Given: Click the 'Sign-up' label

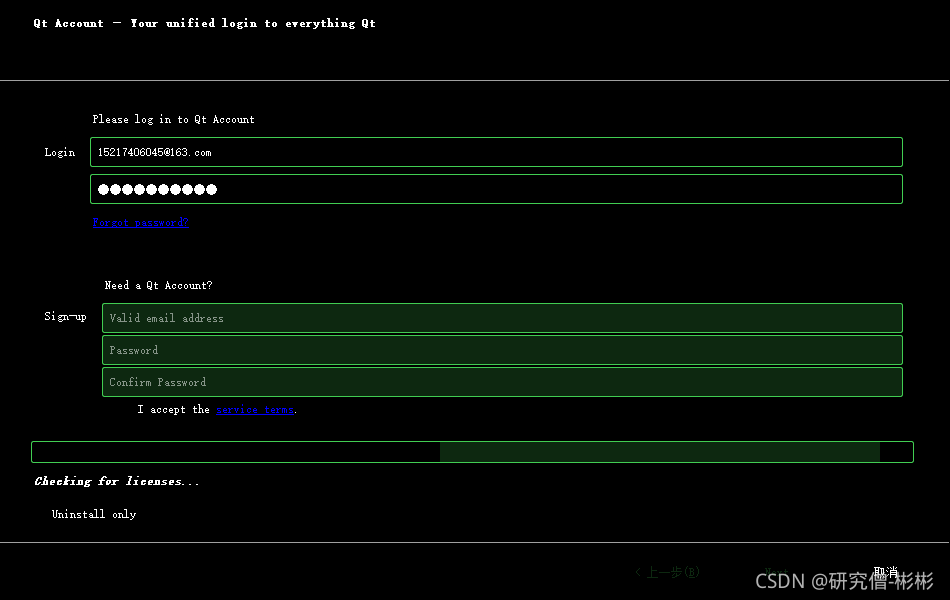Looking at the screenshot, I should (x=65, y=316).
